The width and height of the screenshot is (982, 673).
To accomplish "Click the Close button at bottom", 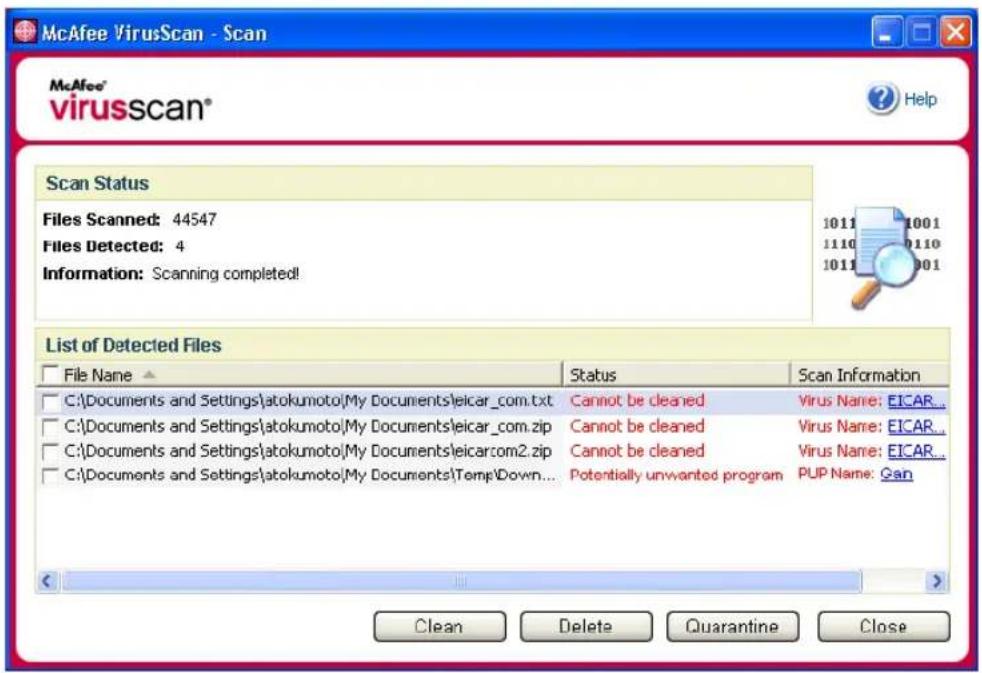I will 884,626.
